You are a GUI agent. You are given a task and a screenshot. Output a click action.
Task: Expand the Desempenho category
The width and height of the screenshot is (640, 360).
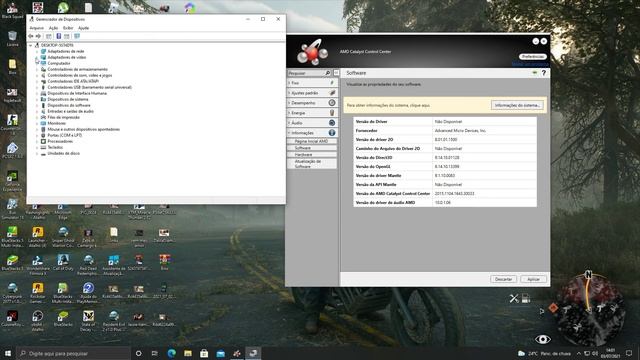(x=312, y=103)
